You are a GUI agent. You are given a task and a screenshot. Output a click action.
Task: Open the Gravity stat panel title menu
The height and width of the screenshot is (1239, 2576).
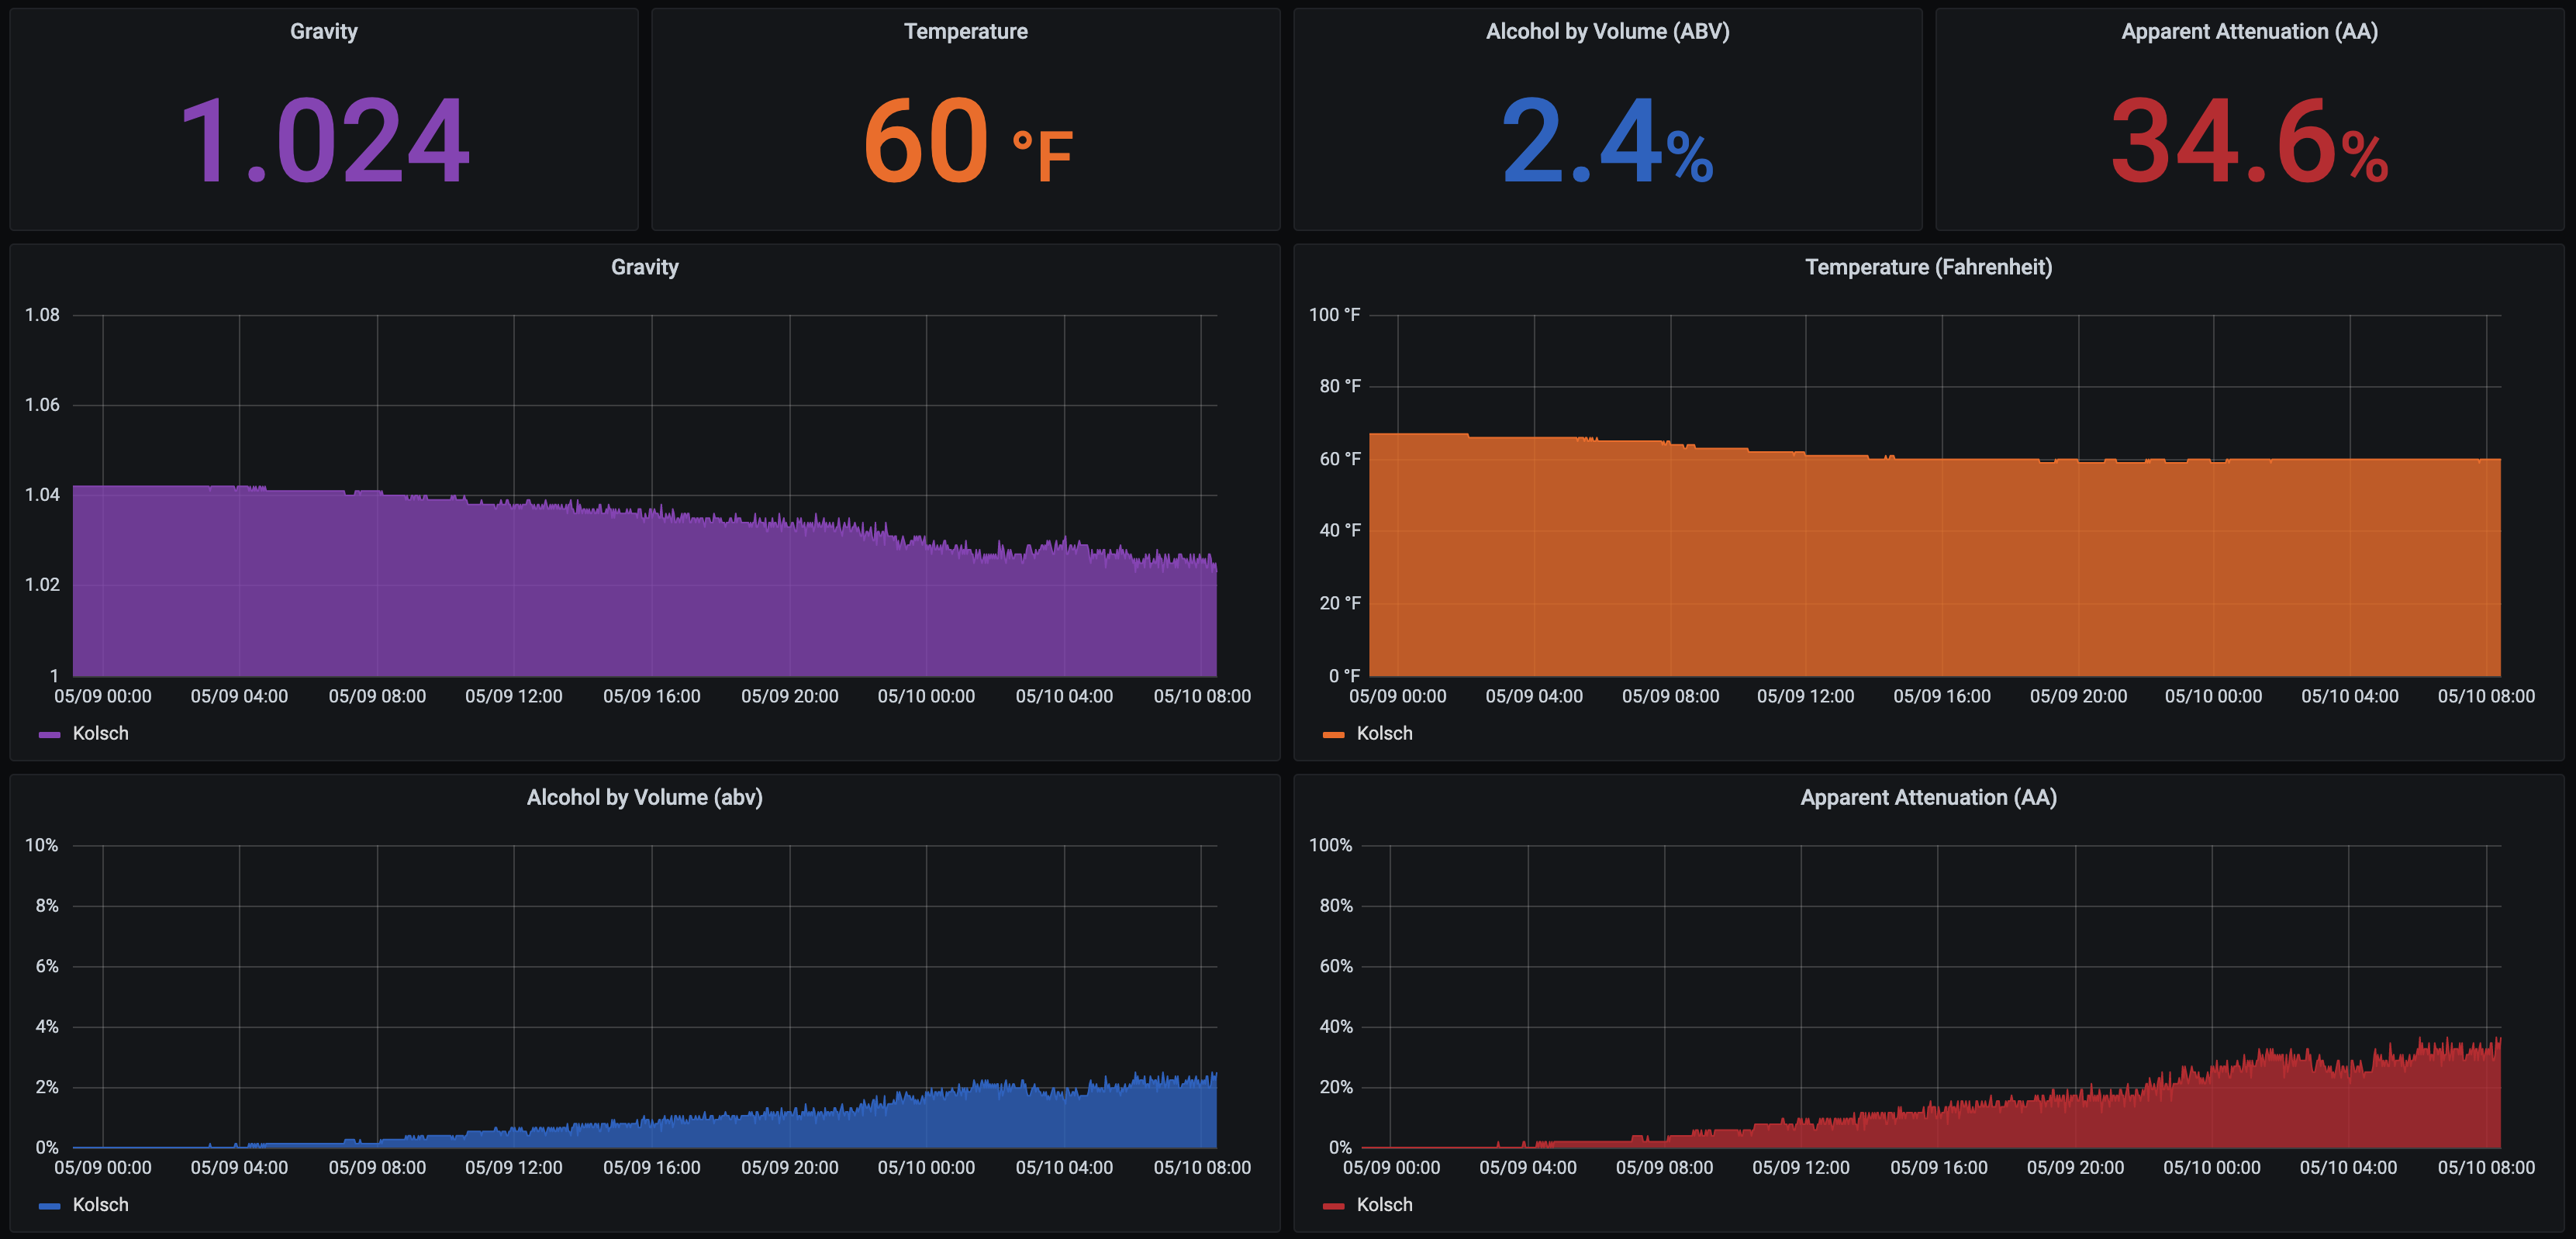(323, 31)
